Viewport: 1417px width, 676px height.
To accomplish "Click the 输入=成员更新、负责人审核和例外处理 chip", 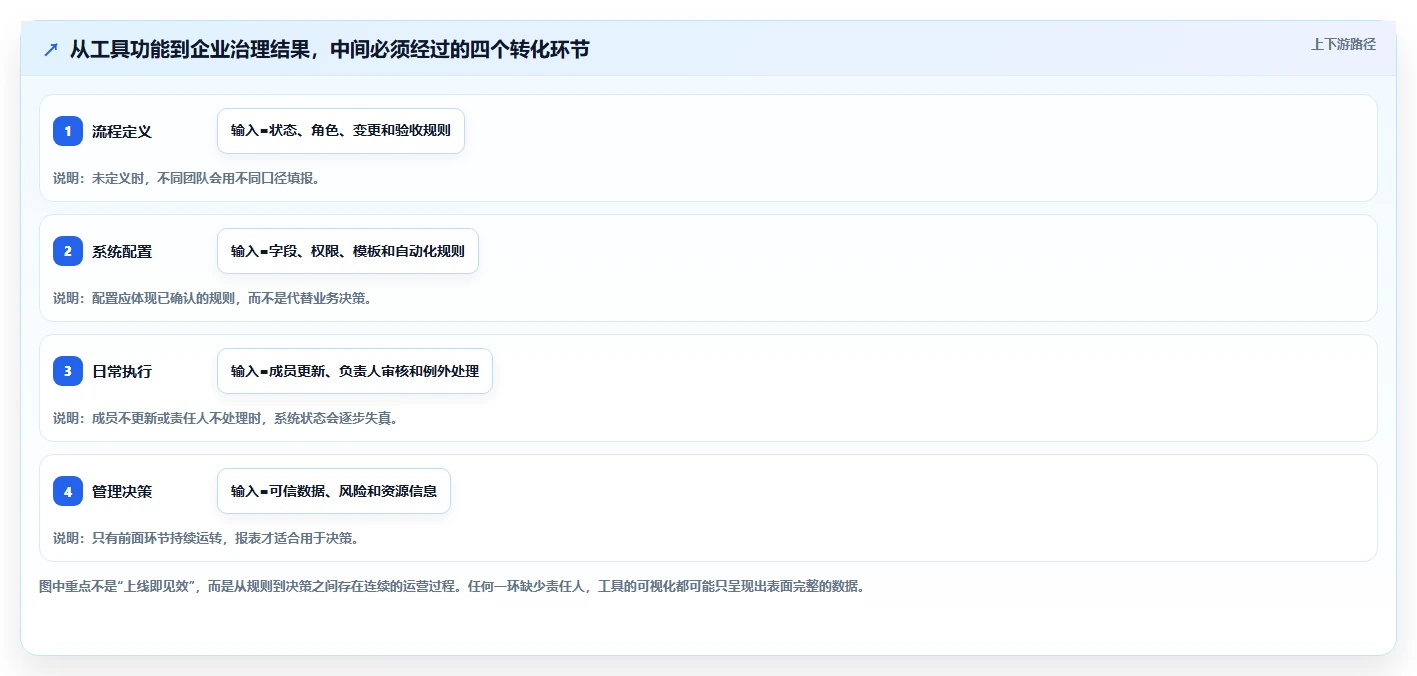I will coord(355,371).
